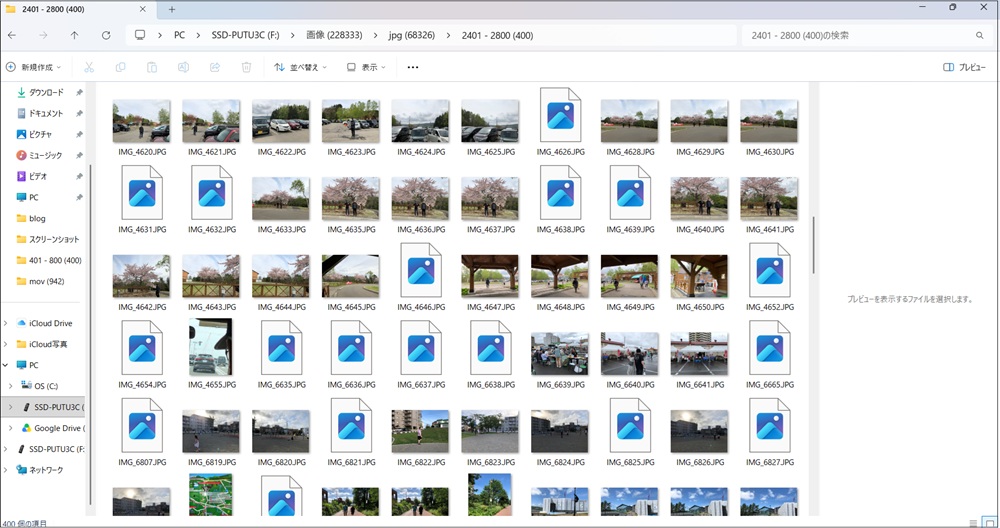
Task: Click 2401 - 2800 (400) in breadcrumb
Action: pos(497,35)
